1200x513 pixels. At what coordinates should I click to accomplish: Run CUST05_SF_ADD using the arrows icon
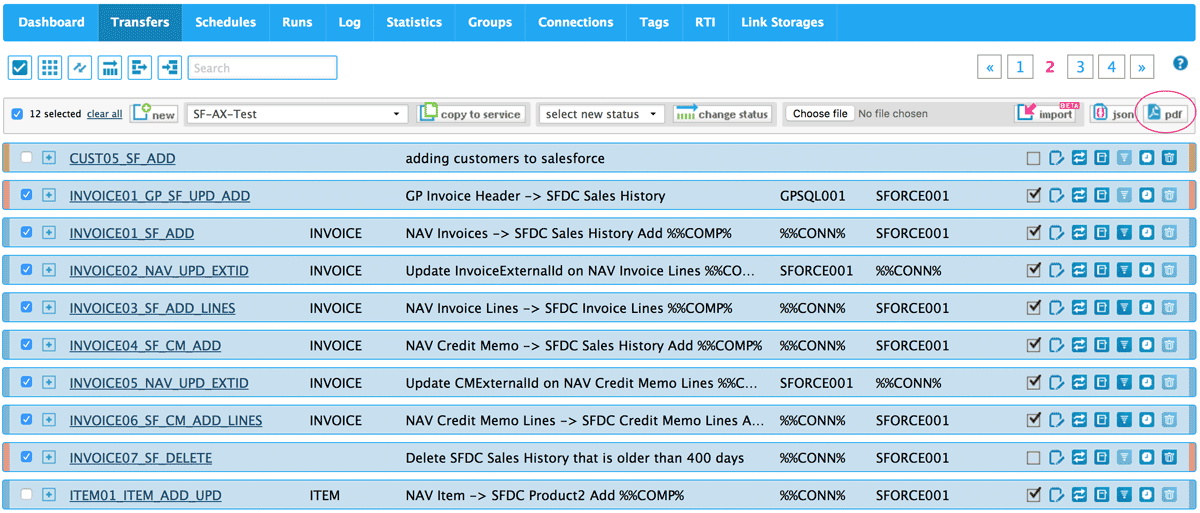coord(1079,158)
